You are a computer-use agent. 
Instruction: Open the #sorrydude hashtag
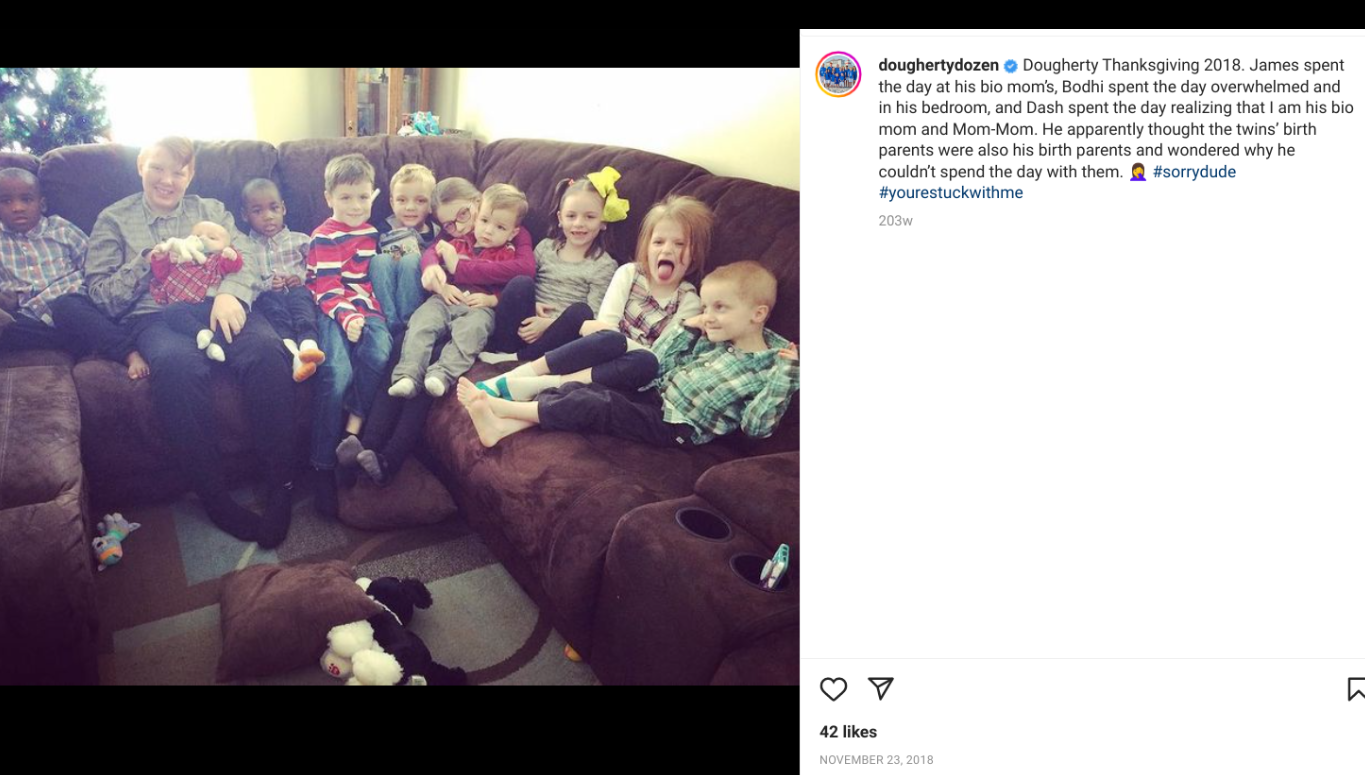1194,172
